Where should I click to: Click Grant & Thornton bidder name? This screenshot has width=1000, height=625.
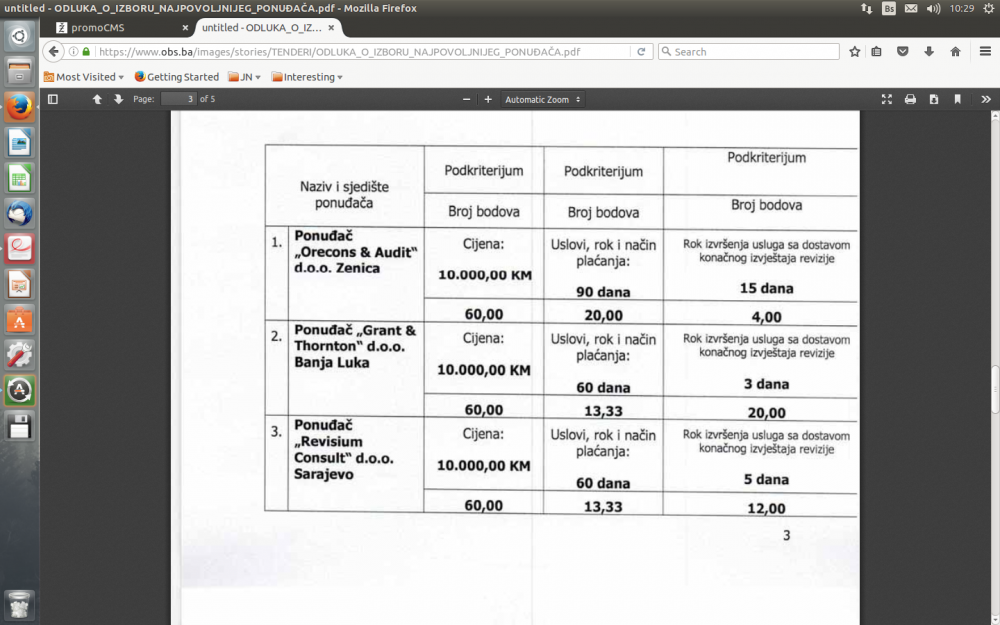[x=355, y=346]
